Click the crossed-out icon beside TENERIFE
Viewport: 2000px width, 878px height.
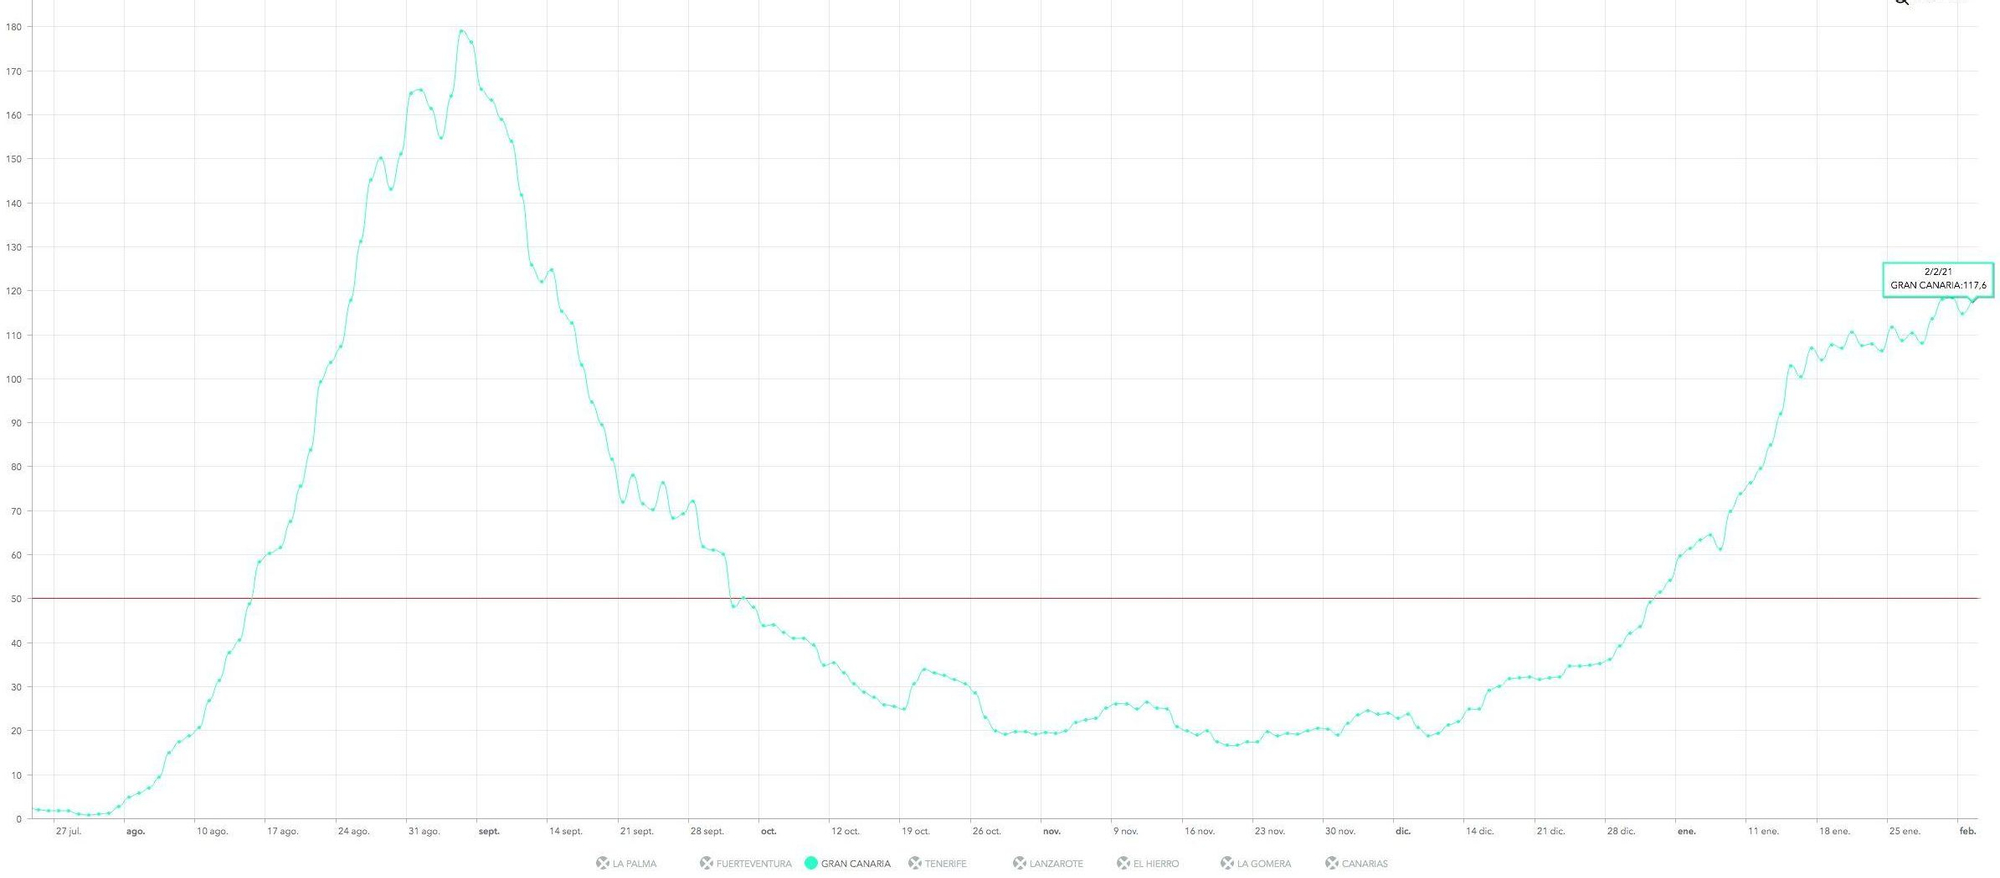click(914, 863)
